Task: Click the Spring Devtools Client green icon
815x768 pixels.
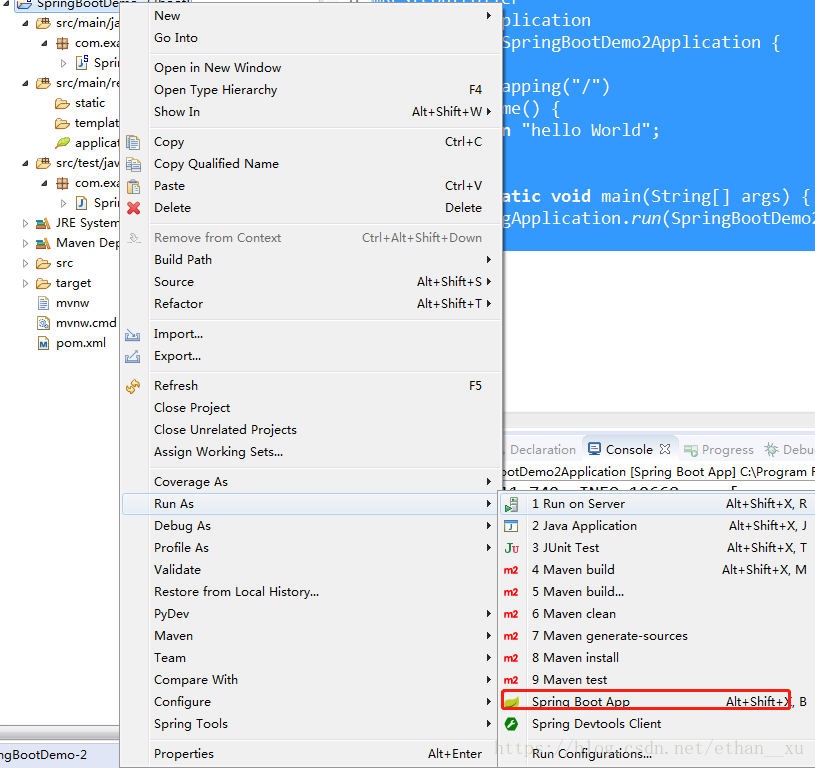Action: (511, 724)
